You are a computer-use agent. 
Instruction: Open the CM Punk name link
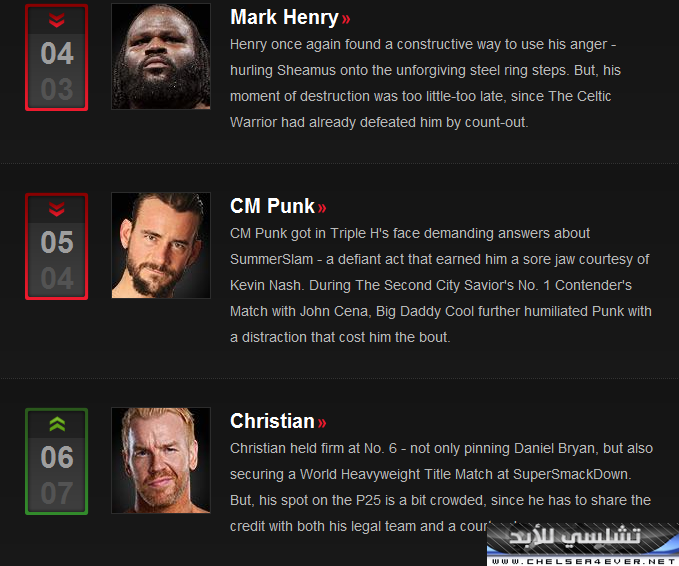[x=272, y=206]
